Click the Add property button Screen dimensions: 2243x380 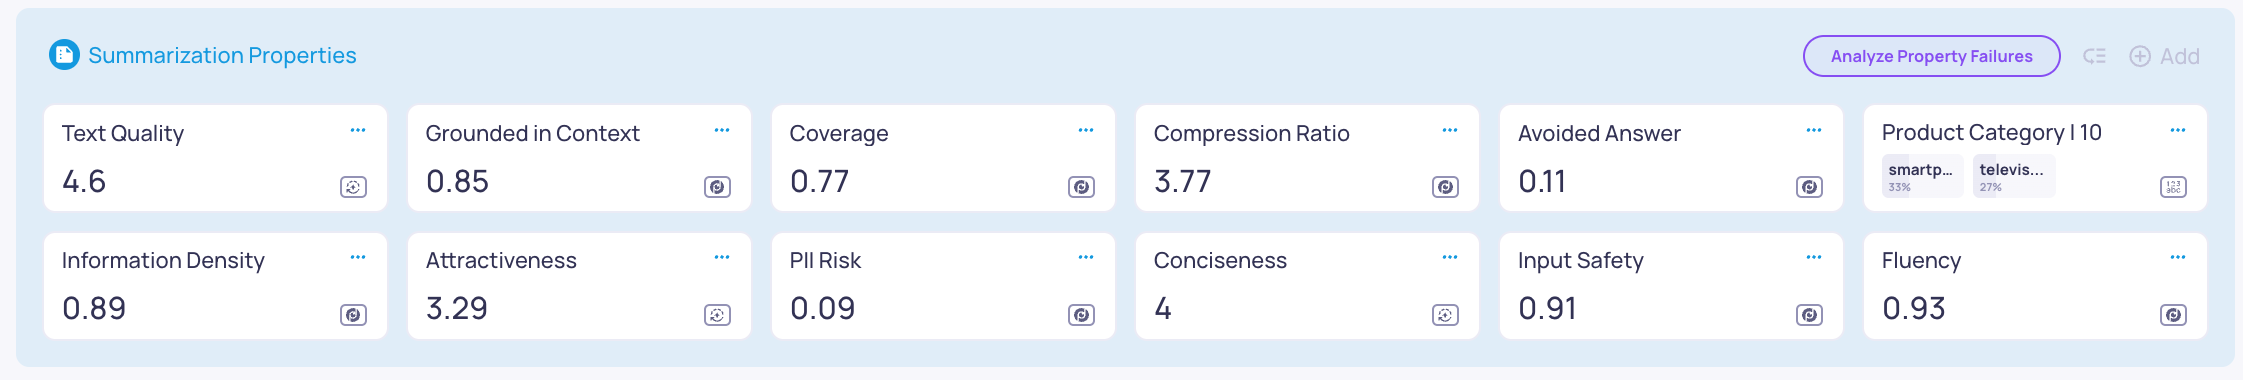point(2164,56)
